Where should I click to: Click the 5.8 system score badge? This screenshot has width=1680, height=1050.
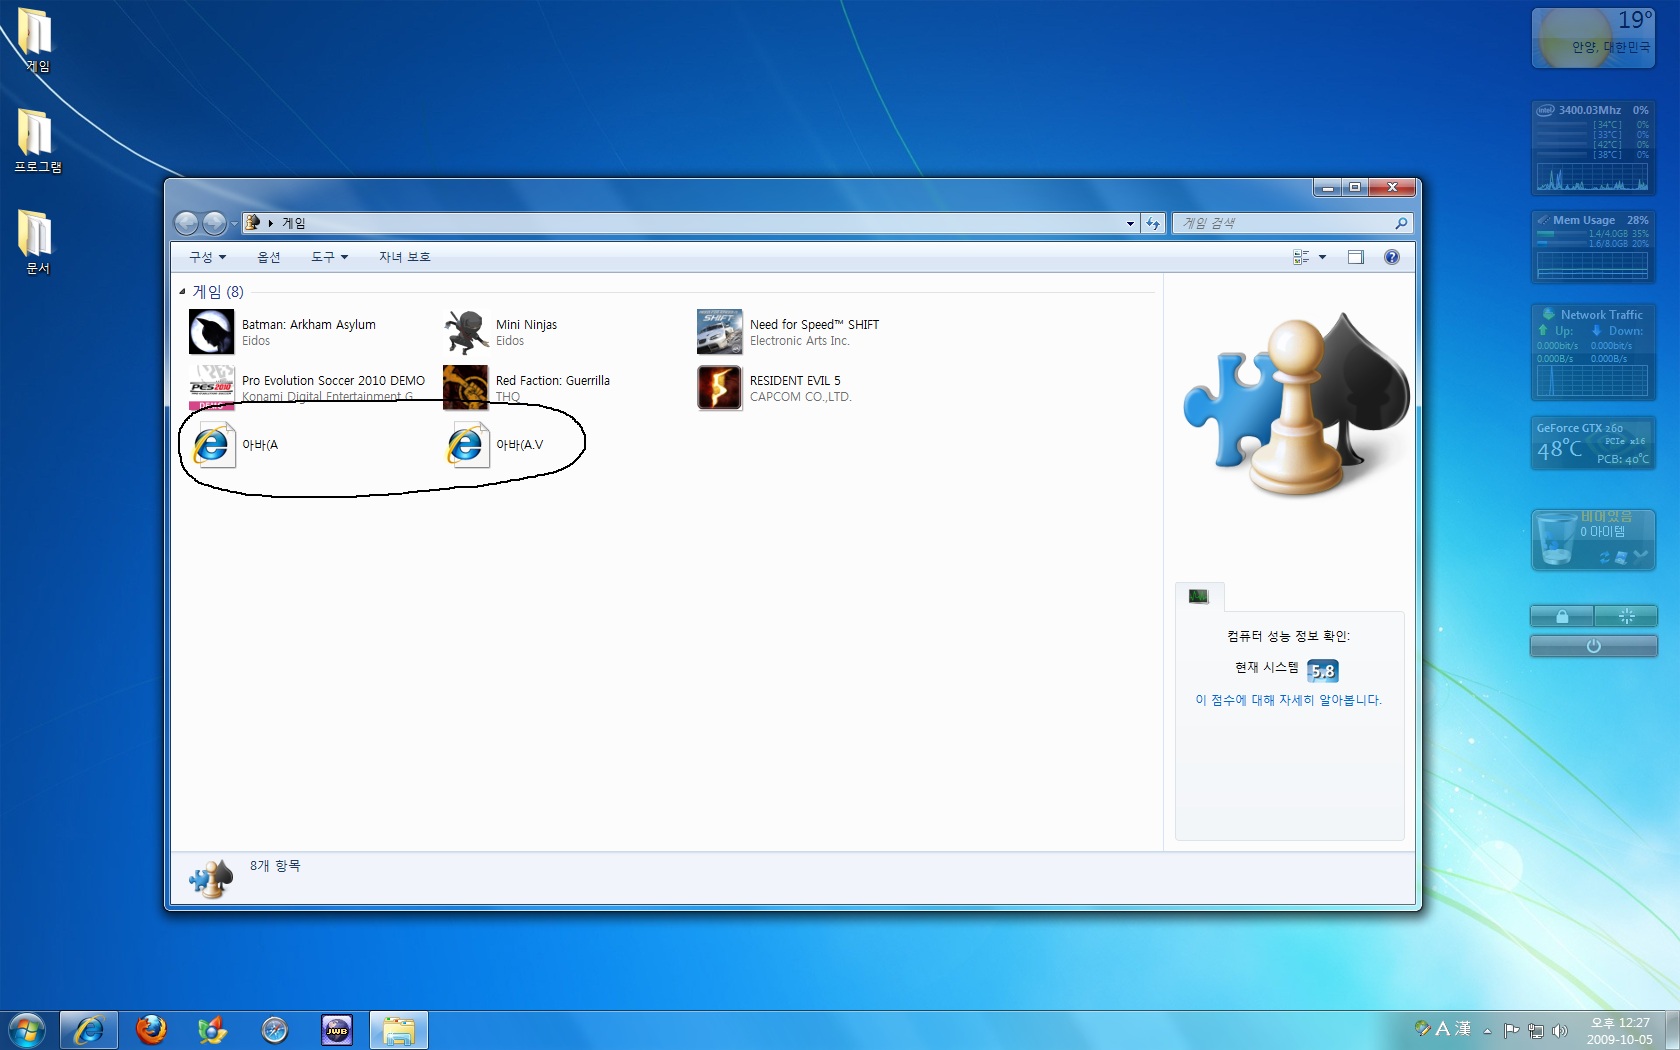tap(1322, 671)
